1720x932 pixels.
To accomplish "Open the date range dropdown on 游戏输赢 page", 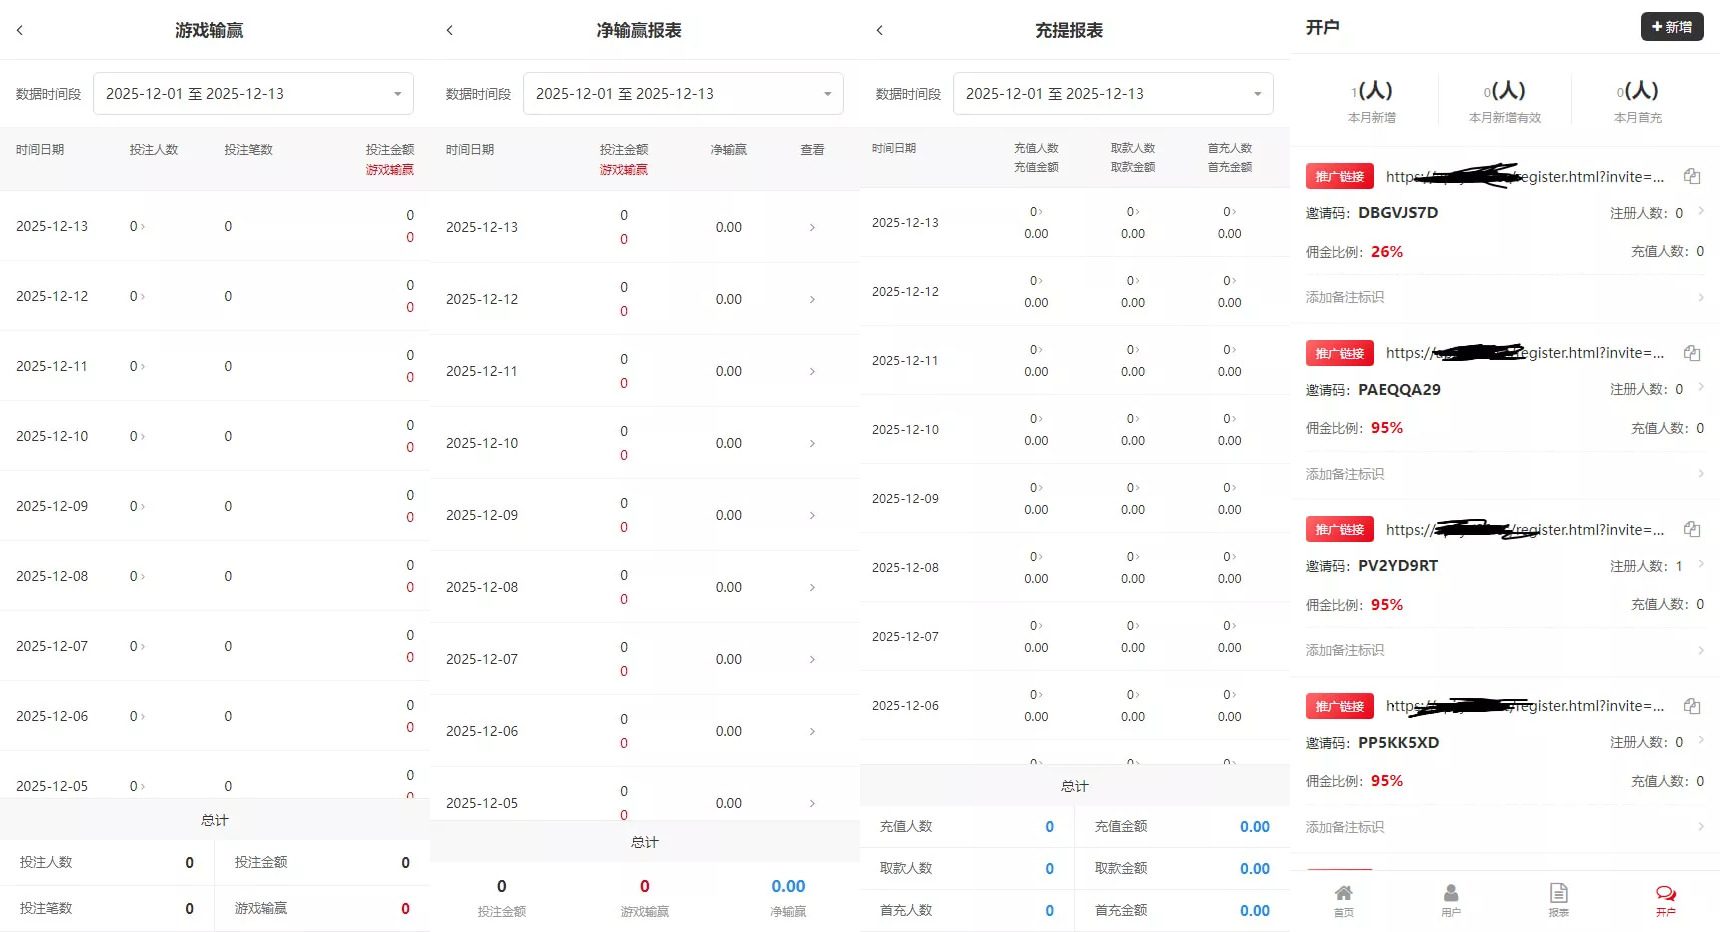I will (253, 93).
